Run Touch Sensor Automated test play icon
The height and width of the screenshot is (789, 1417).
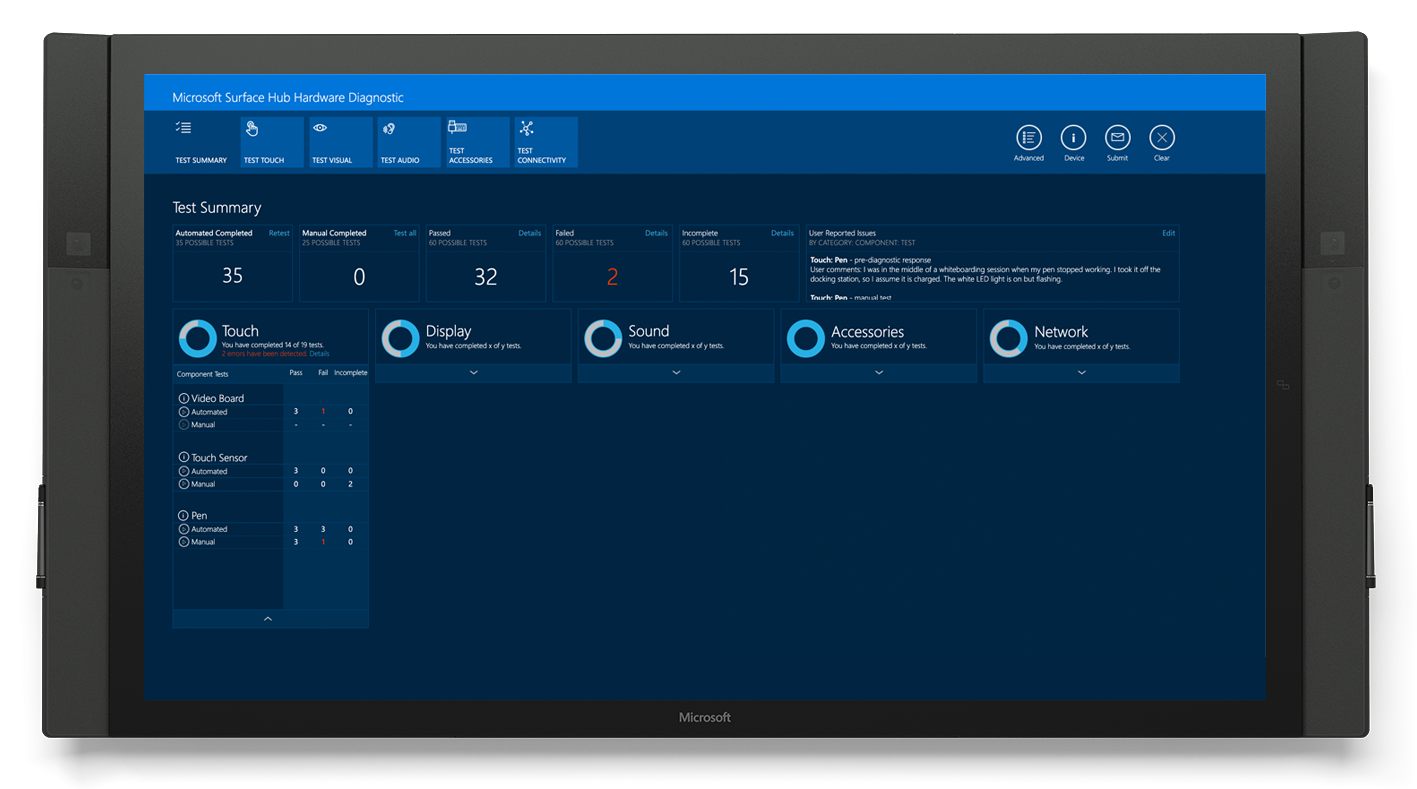tap(184, 471)
